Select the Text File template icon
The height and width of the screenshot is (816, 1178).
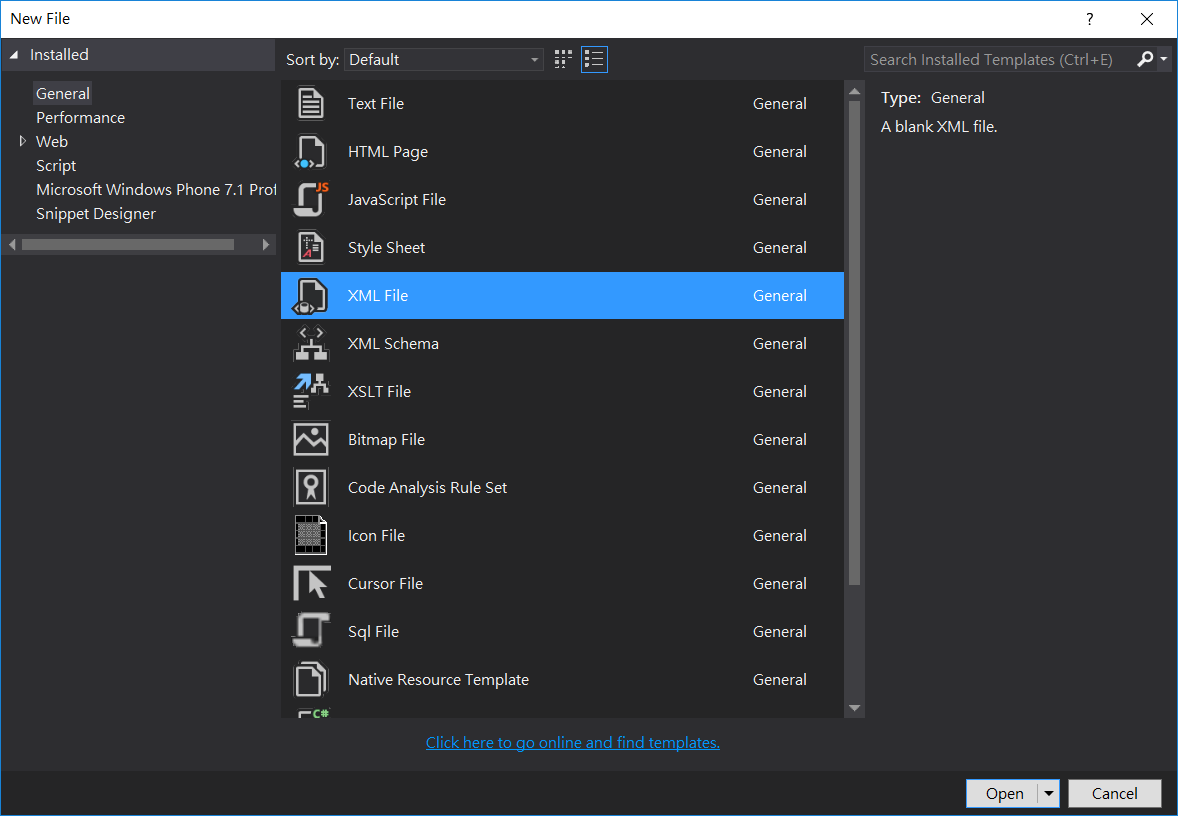(x=310, y=104)
